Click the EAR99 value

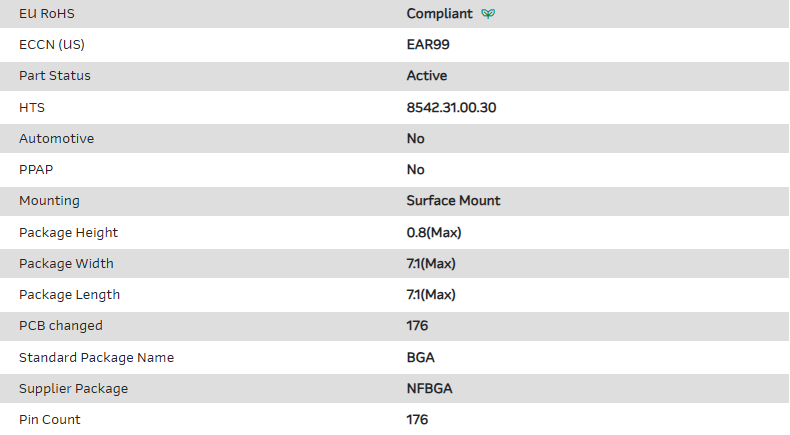(x=427, y=45)
